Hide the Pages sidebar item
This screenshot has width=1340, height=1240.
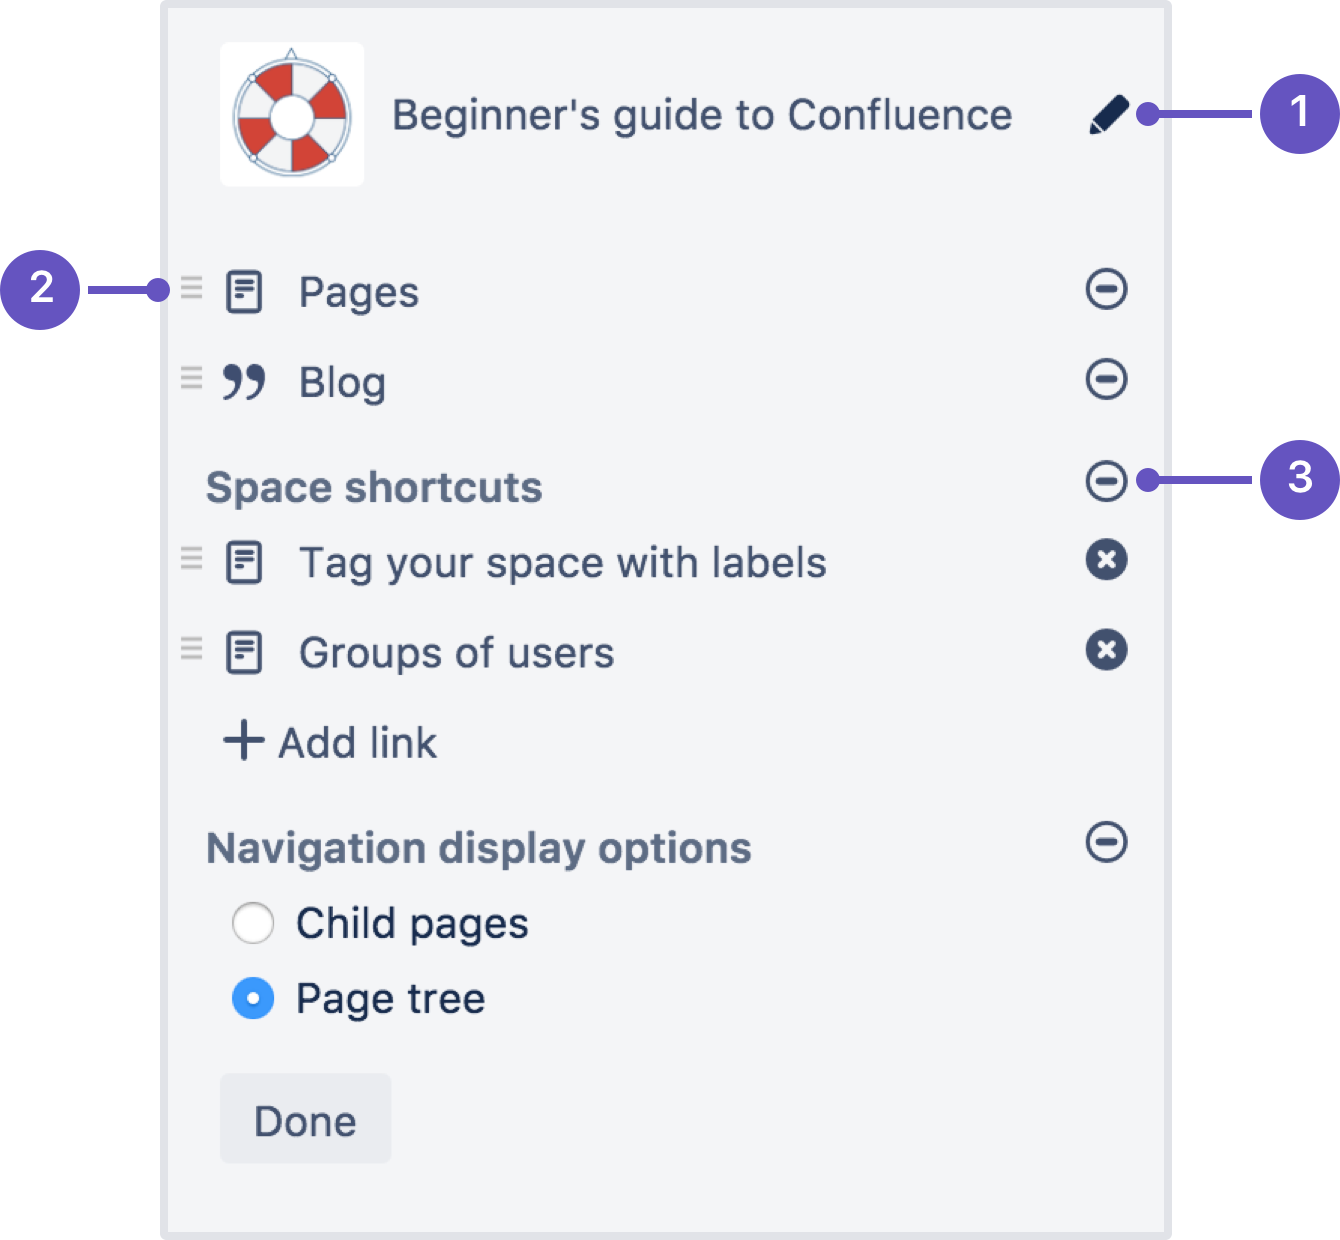pos(1106,290)
